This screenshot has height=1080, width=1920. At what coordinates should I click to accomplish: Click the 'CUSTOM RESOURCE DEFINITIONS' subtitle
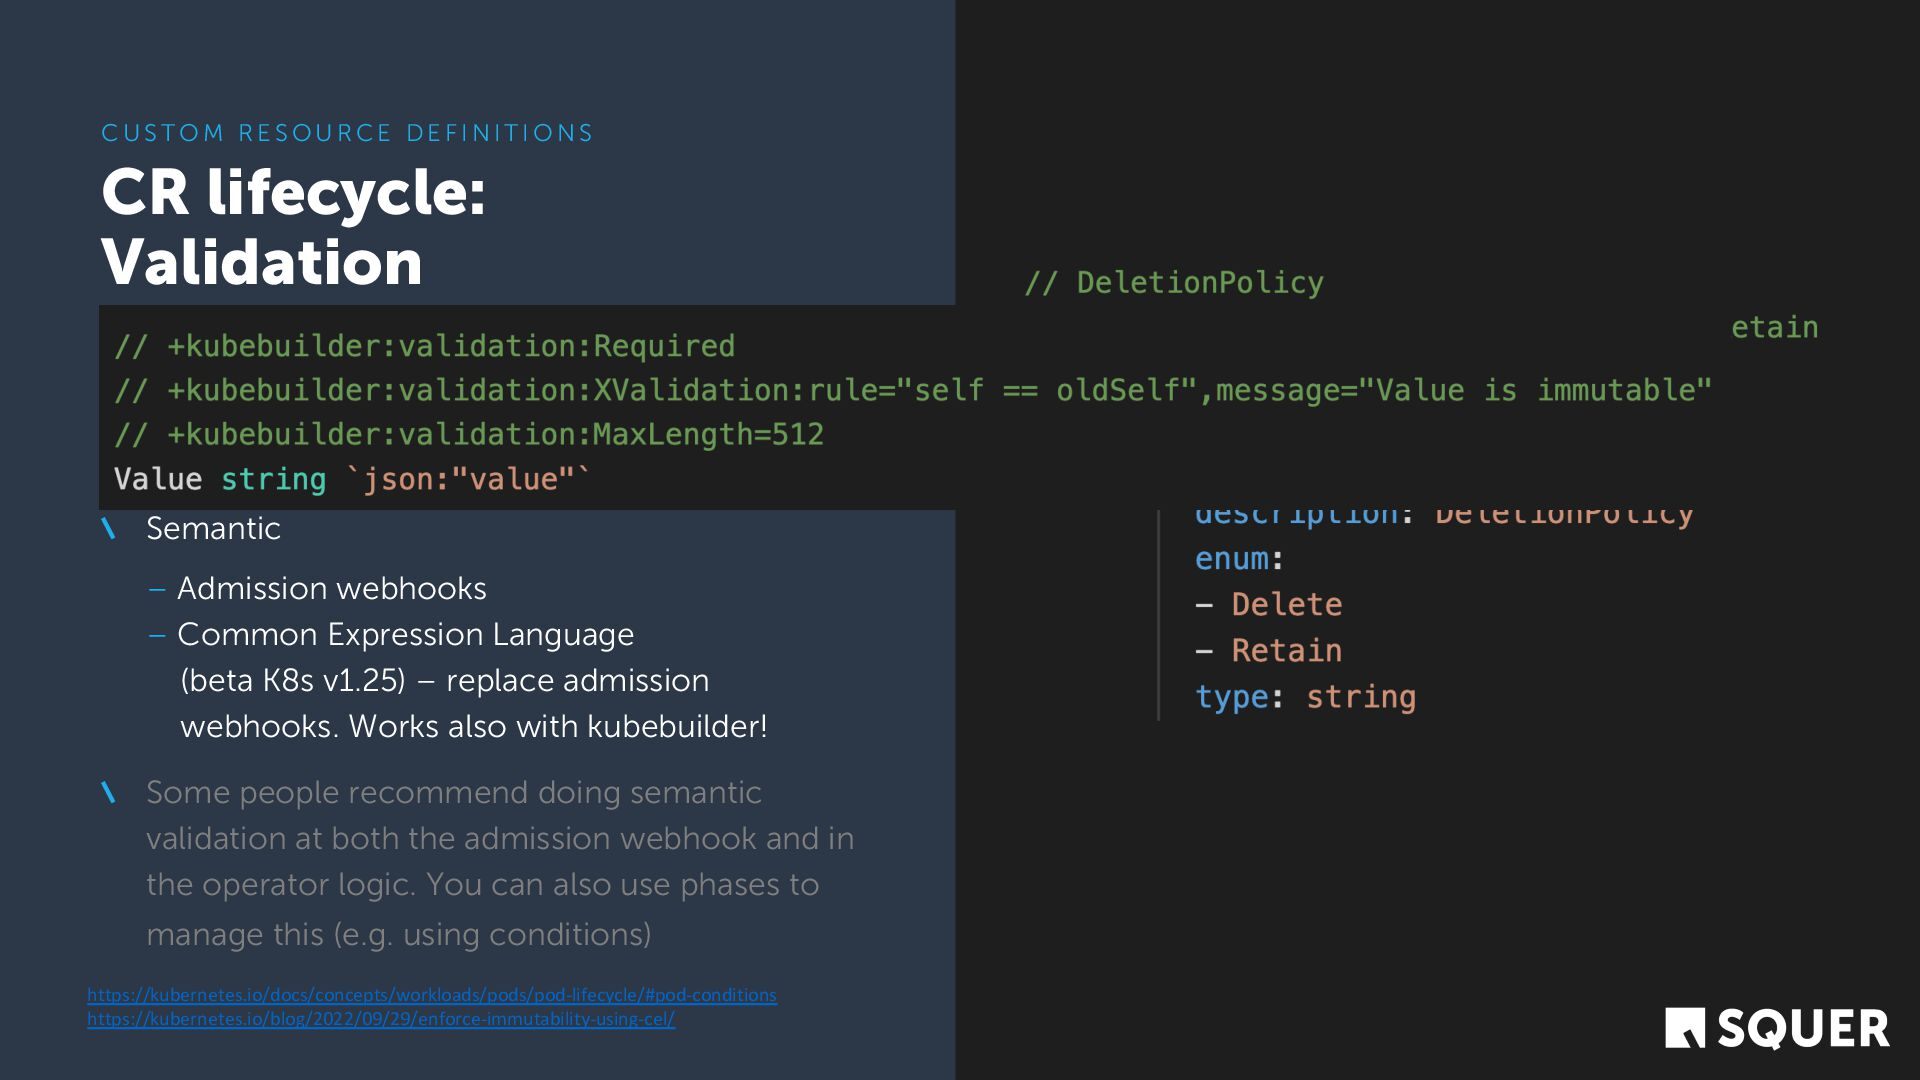[347, 133]
